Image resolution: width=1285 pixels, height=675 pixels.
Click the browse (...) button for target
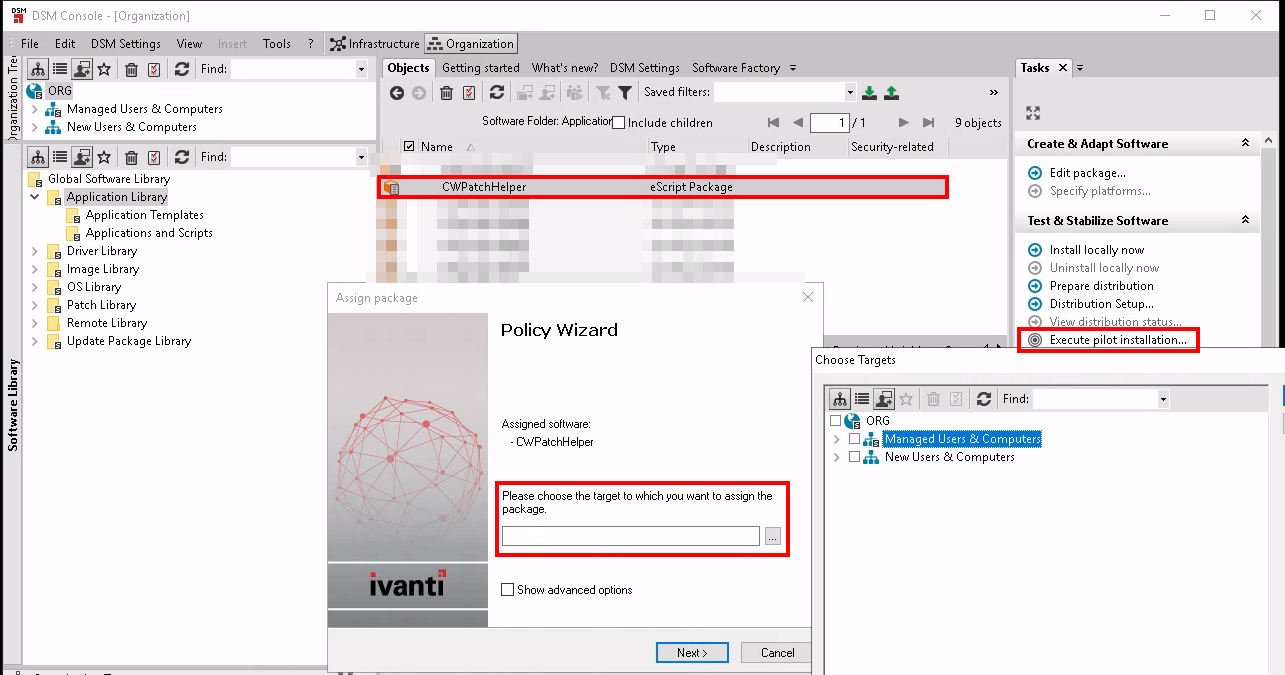point(772,537)
